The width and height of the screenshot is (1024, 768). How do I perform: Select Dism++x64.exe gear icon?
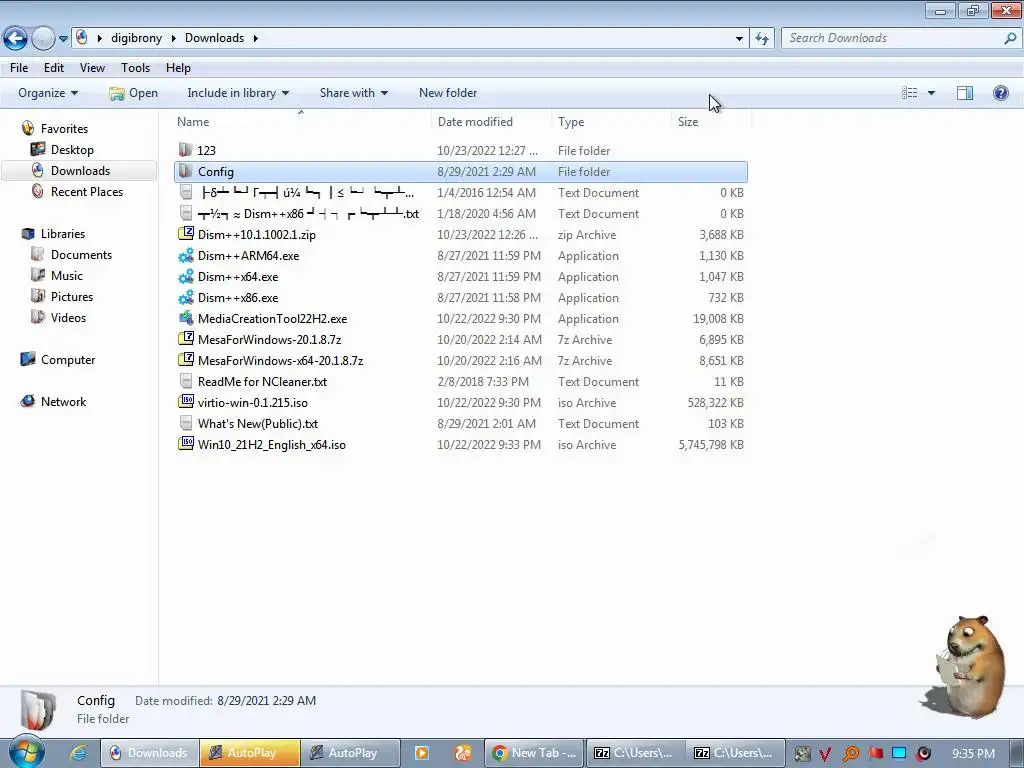pos(186,276)
